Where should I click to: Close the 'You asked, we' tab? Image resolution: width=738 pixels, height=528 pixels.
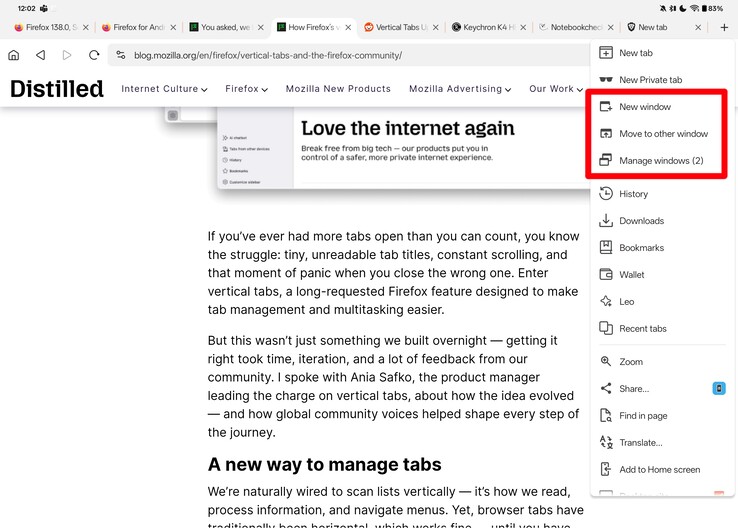[261, 27]
